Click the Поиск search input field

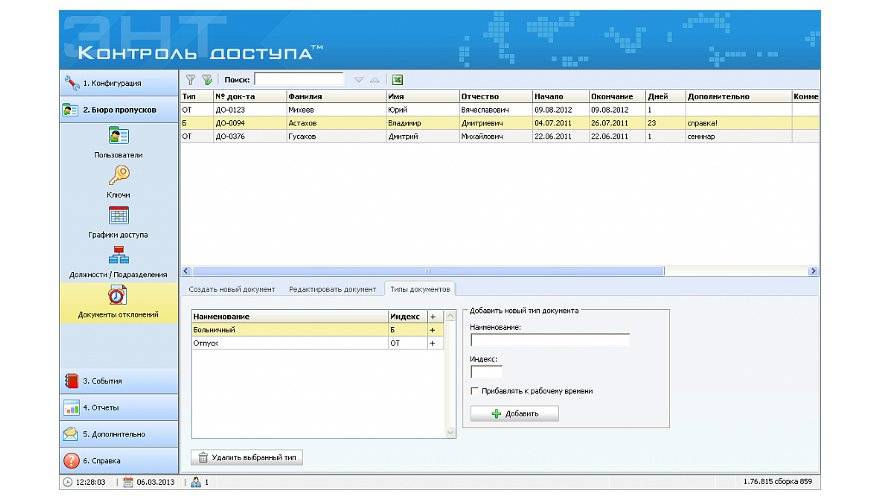pos(298,80)
